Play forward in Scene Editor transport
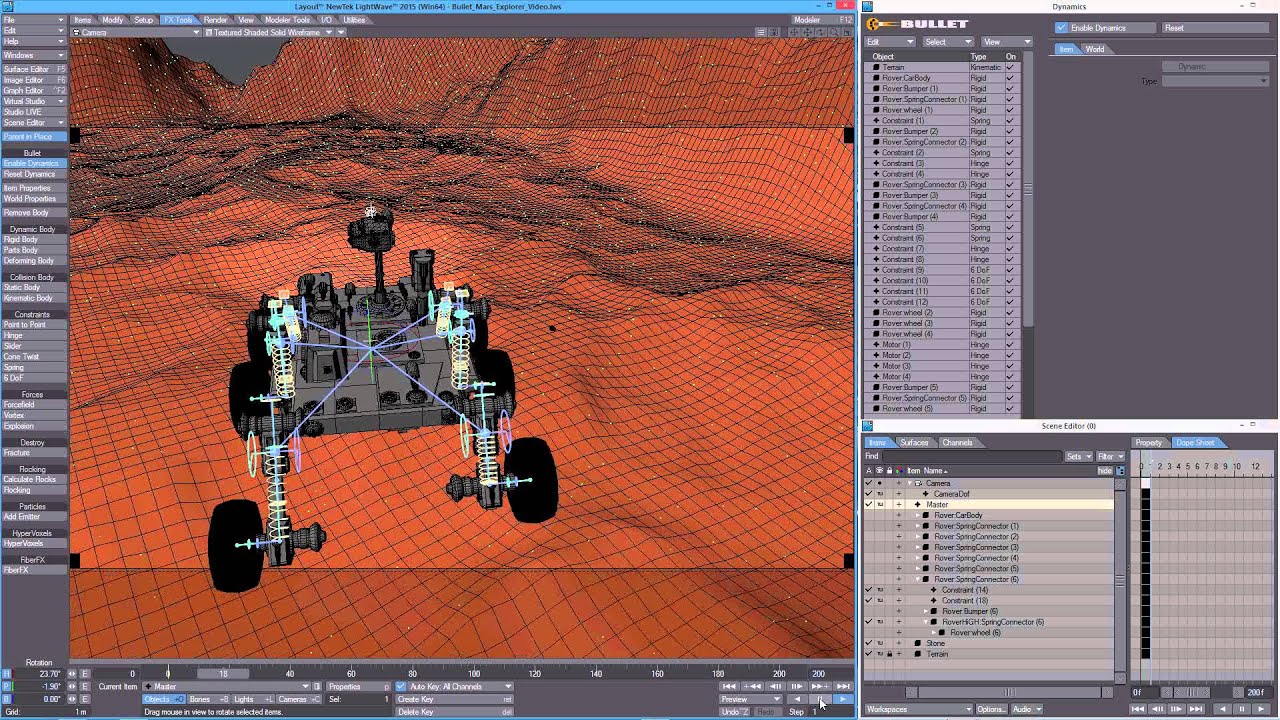1280x720 pixels. [x=1261, y=709]
